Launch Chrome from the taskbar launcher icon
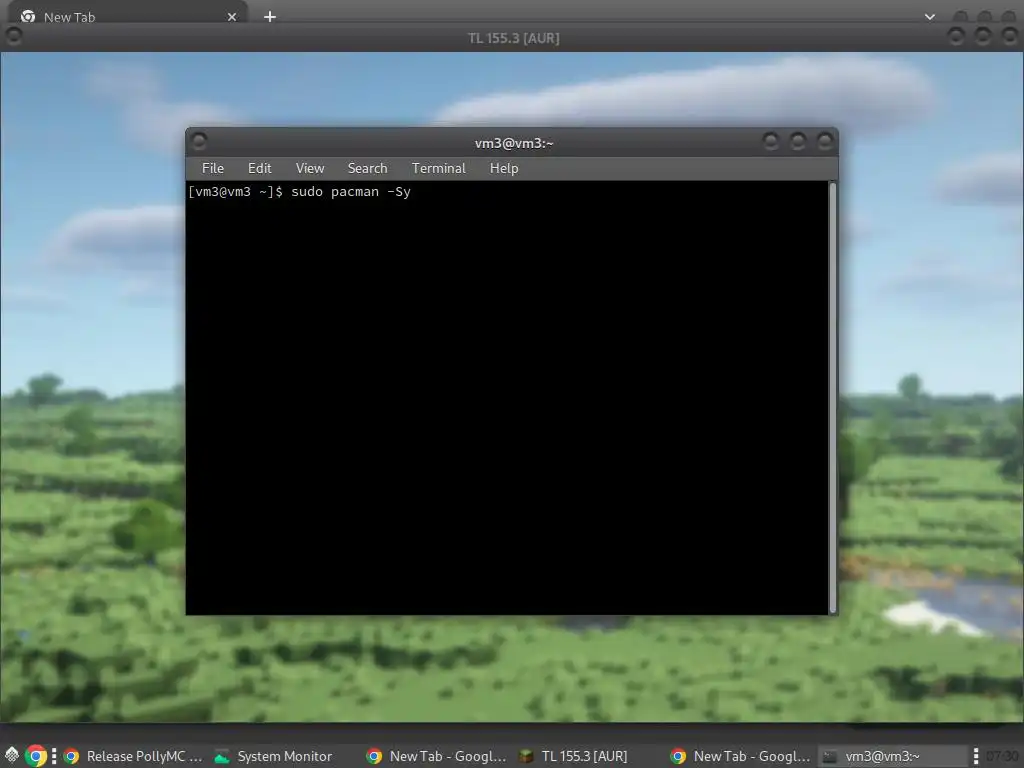Viewport: 1024px width, 768px height. (36, 756)
